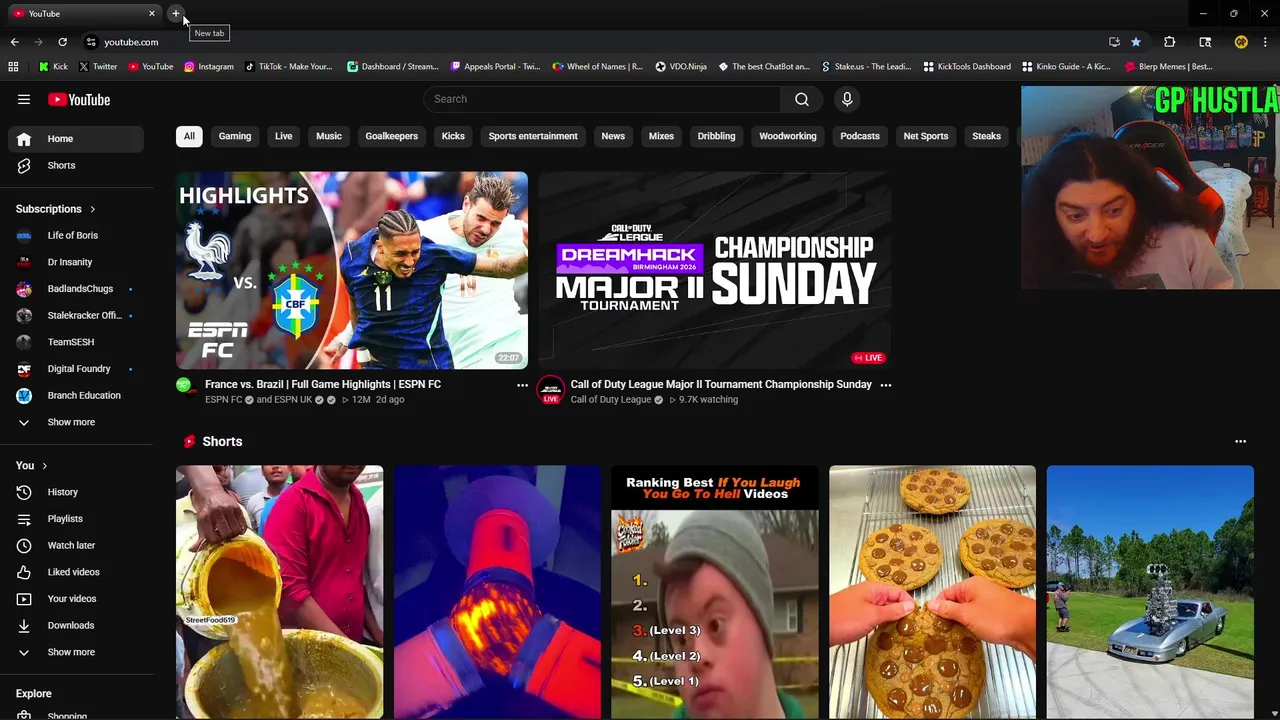This screenshot has height=720, width=1280.
Task: Open the Shorts shelf options menu
Action: (x=1240, y=441)
